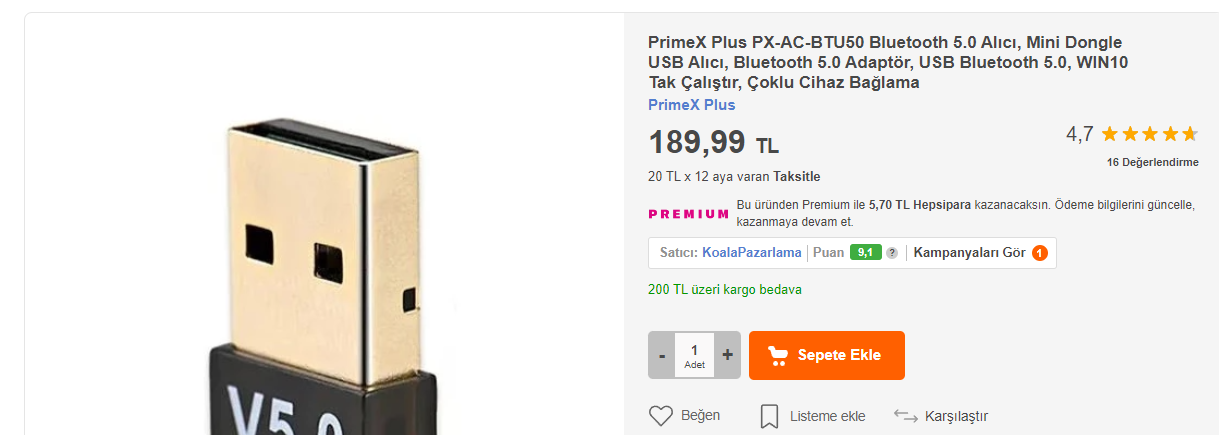This screenshot has width=1219, height=435.
Task: Click the Karşılaştır compare arrows icon
Action: pos(906,416)
